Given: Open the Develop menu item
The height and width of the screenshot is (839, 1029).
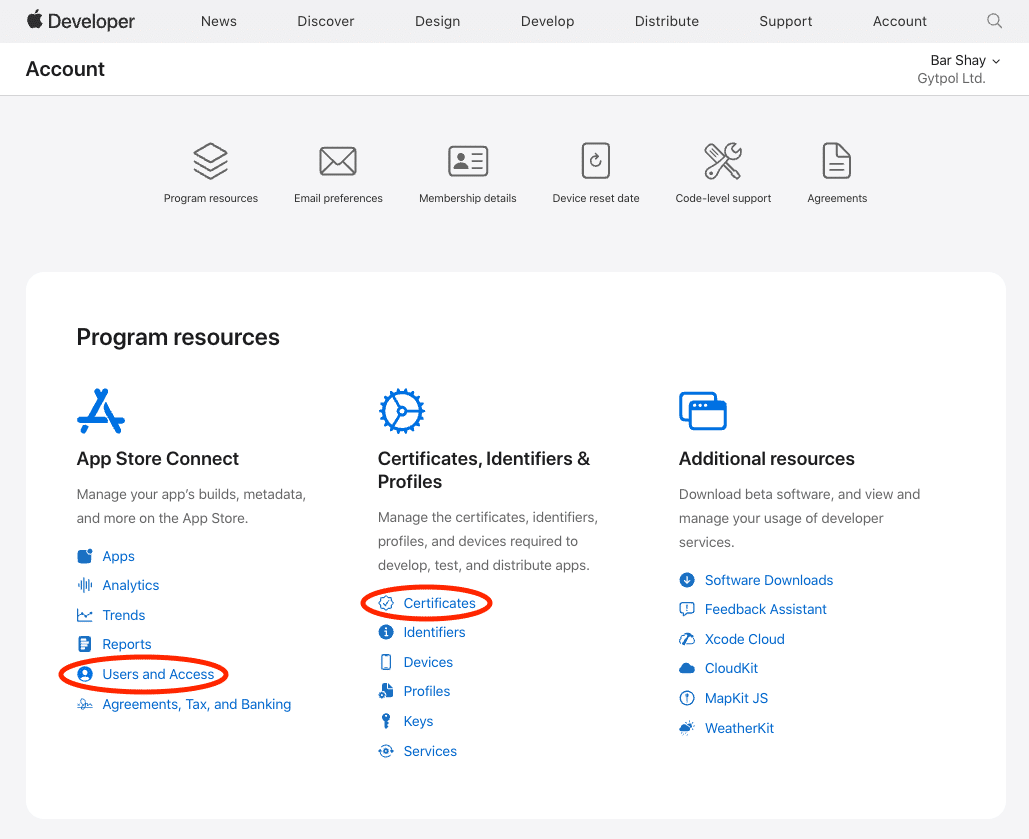Looking at the screenshot, I should [547, 21].
